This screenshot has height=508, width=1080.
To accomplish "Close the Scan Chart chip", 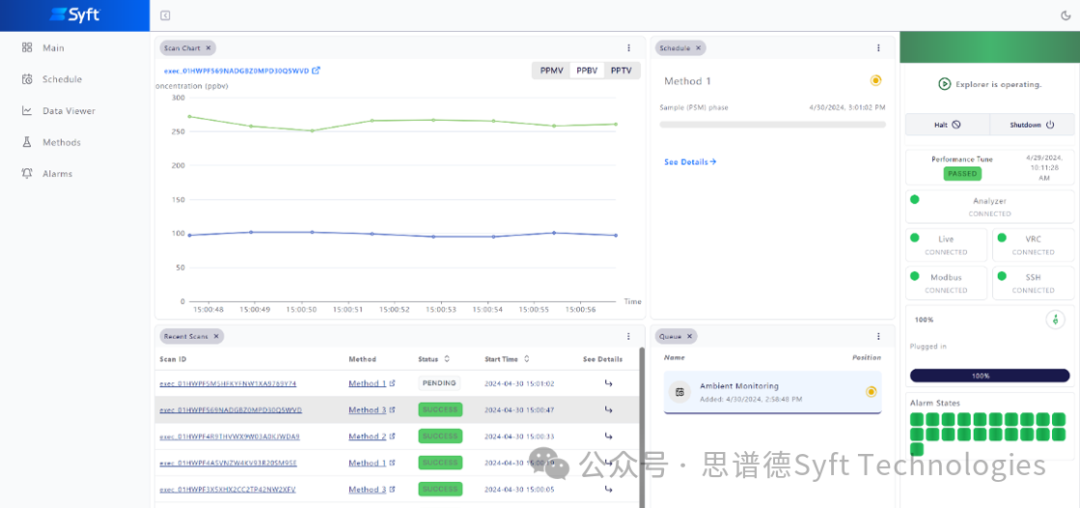I will [208, 48].
